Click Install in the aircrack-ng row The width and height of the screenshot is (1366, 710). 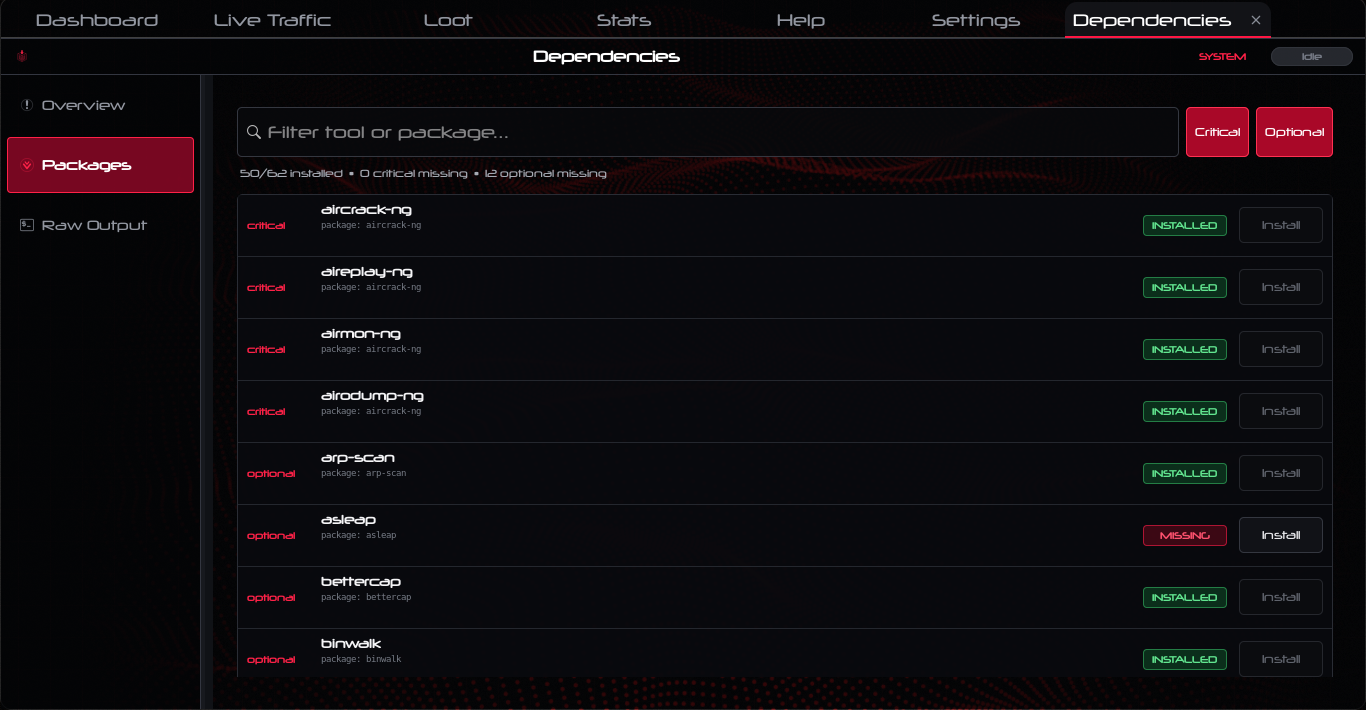coord(1281,225)
